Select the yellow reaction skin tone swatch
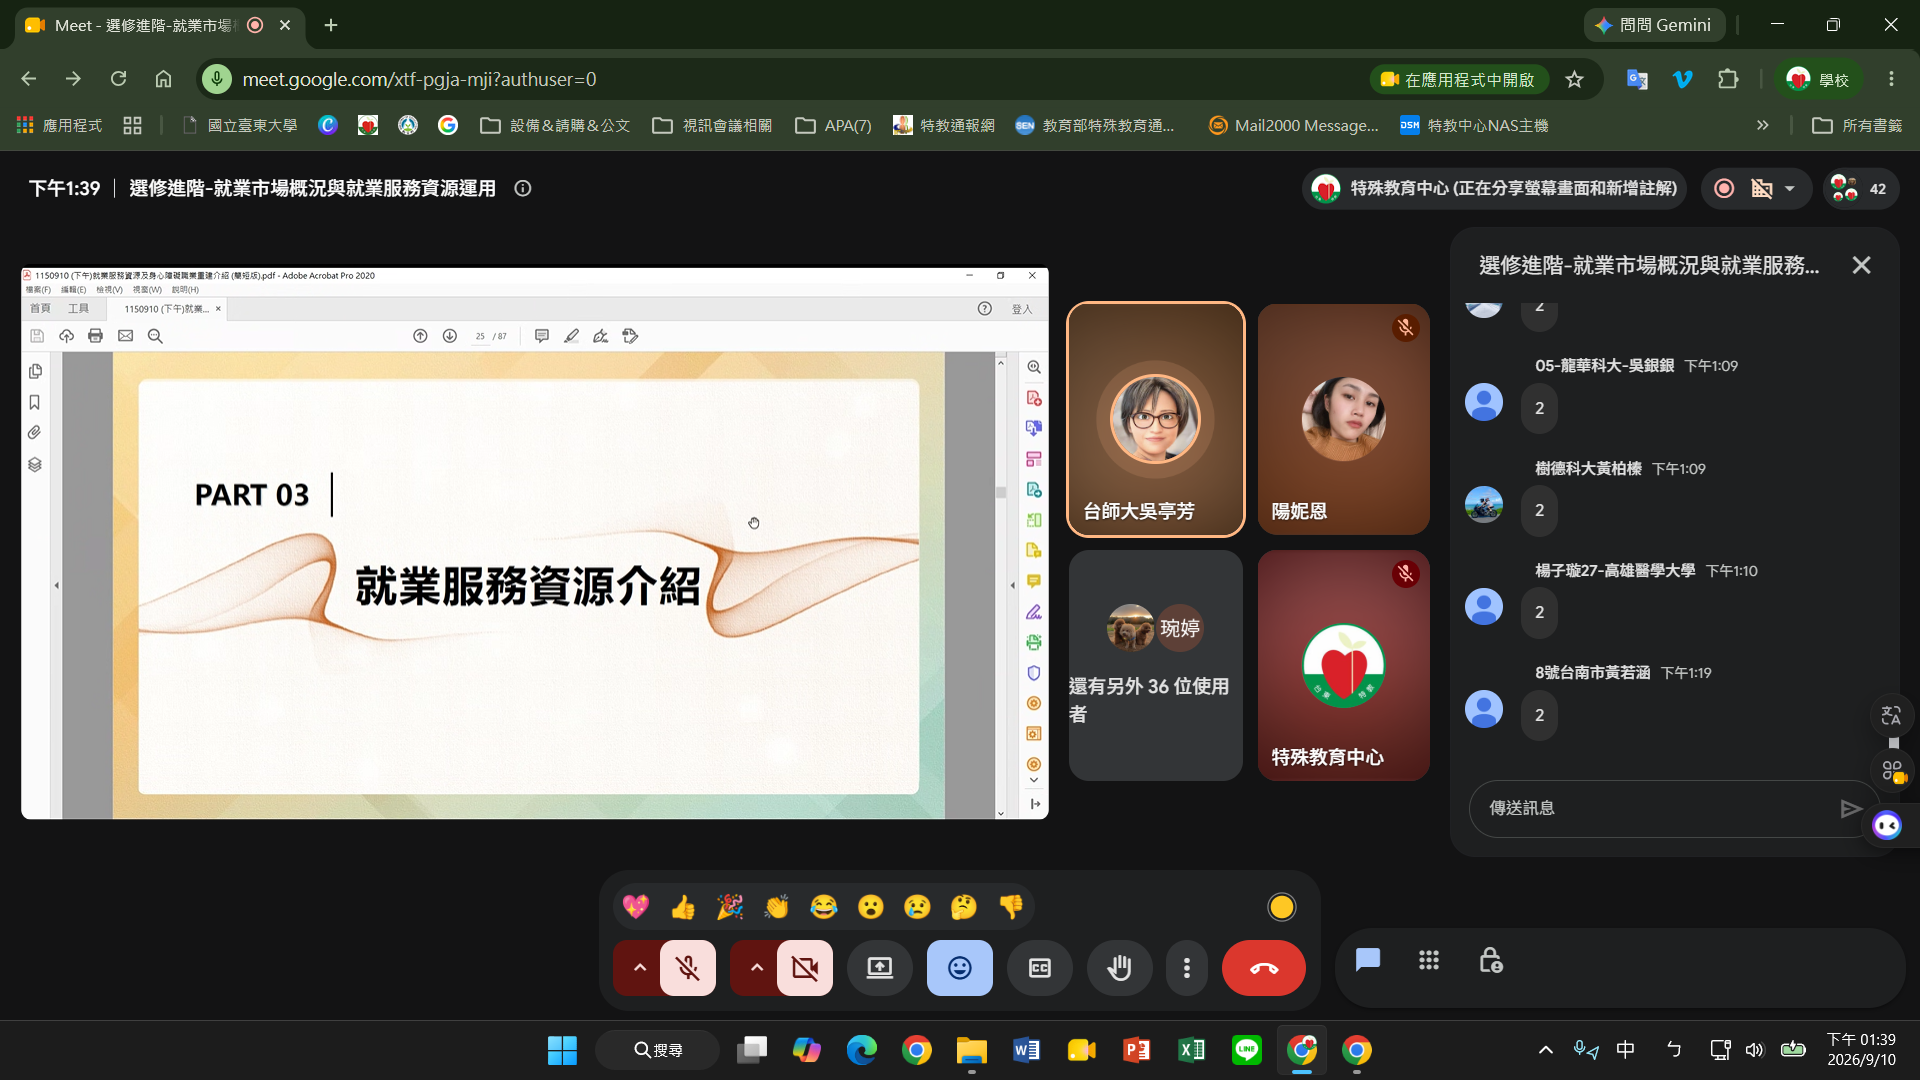The height and width of the screenshot is (1080, 1920). (1281, 907)
